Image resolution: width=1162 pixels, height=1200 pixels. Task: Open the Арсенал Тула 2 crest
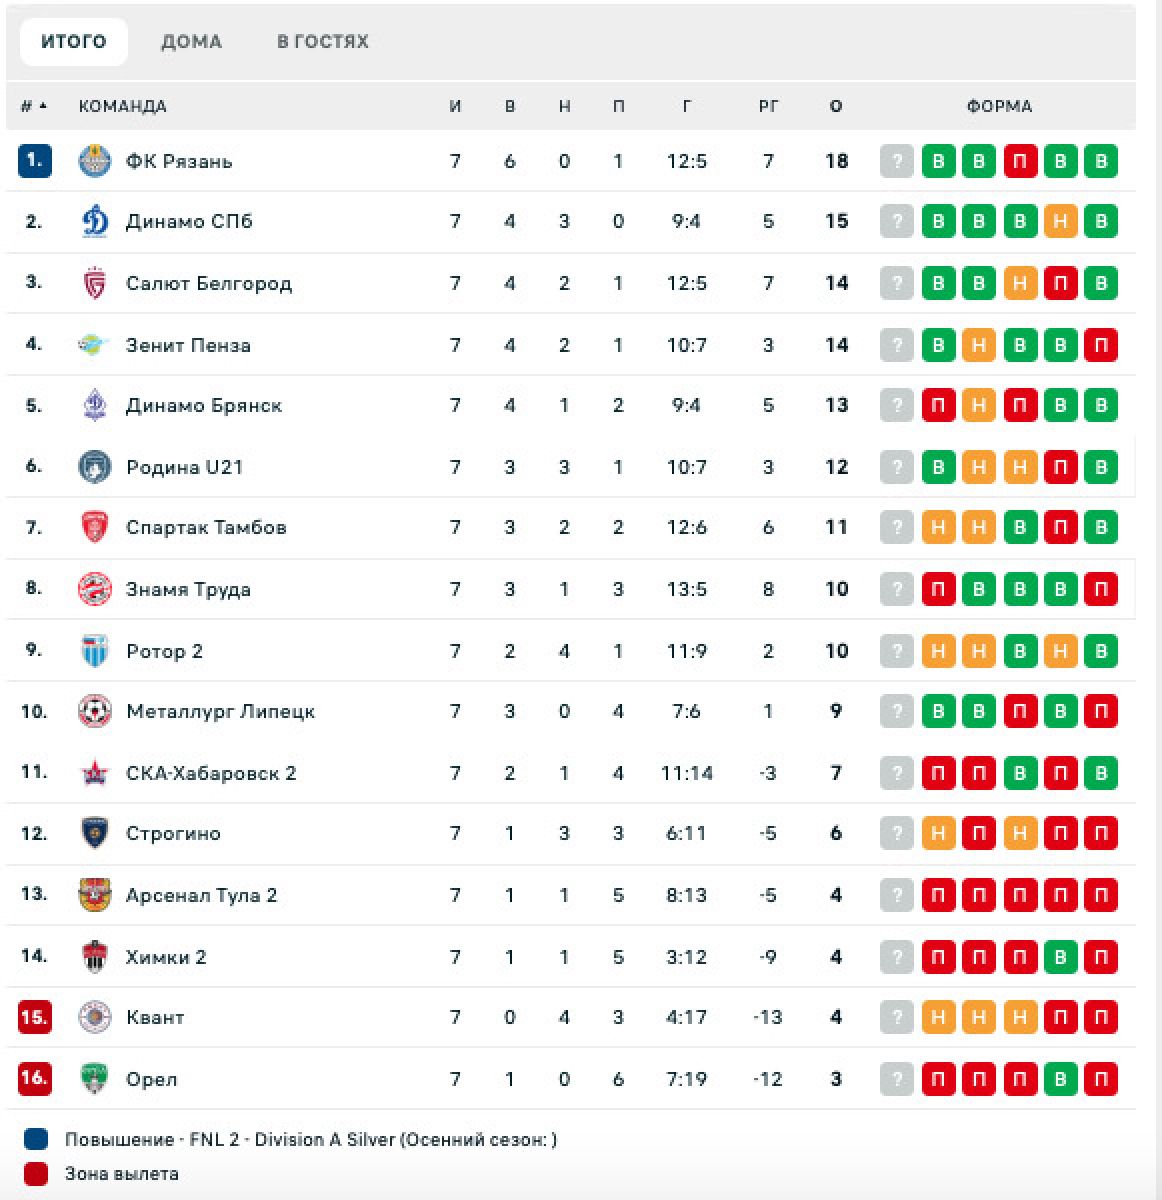(95, 895)
